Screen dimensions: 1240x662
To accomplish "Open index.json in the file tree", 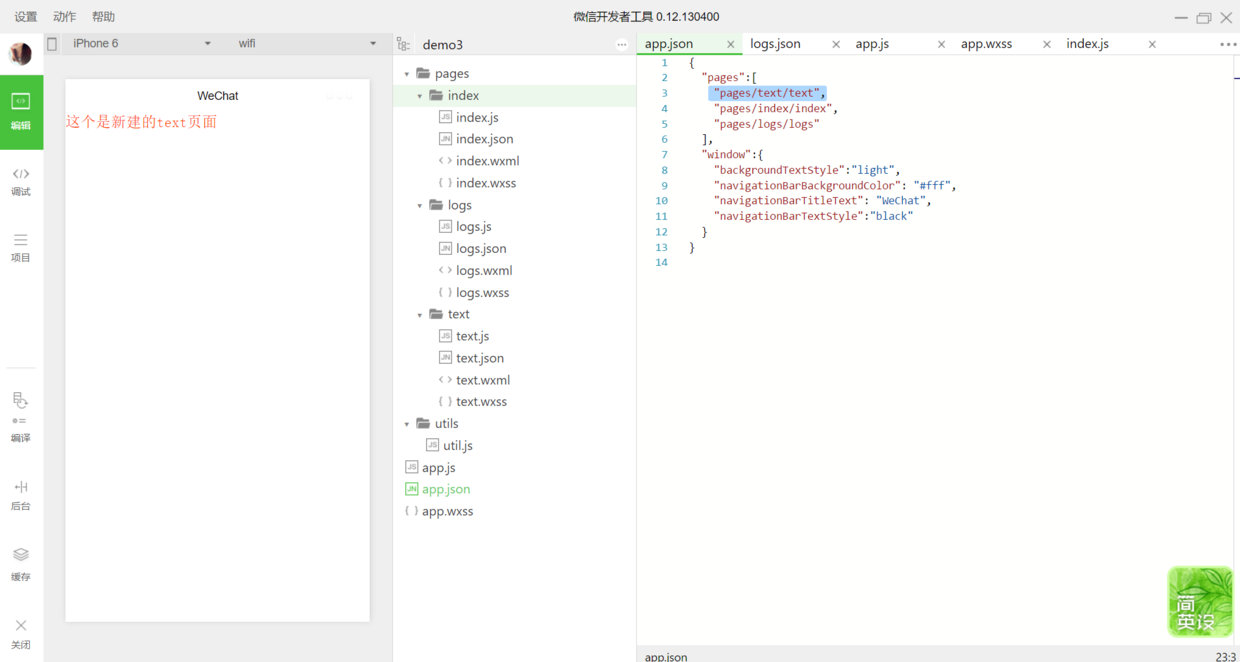I will coord(485,139).
